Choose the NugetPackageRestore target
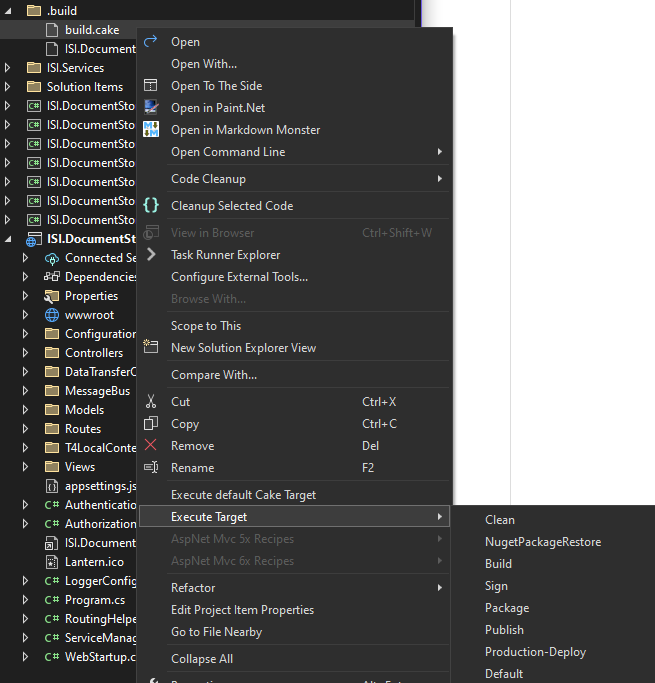The height and width of the screenshot is (683, 655). point(542,542)
